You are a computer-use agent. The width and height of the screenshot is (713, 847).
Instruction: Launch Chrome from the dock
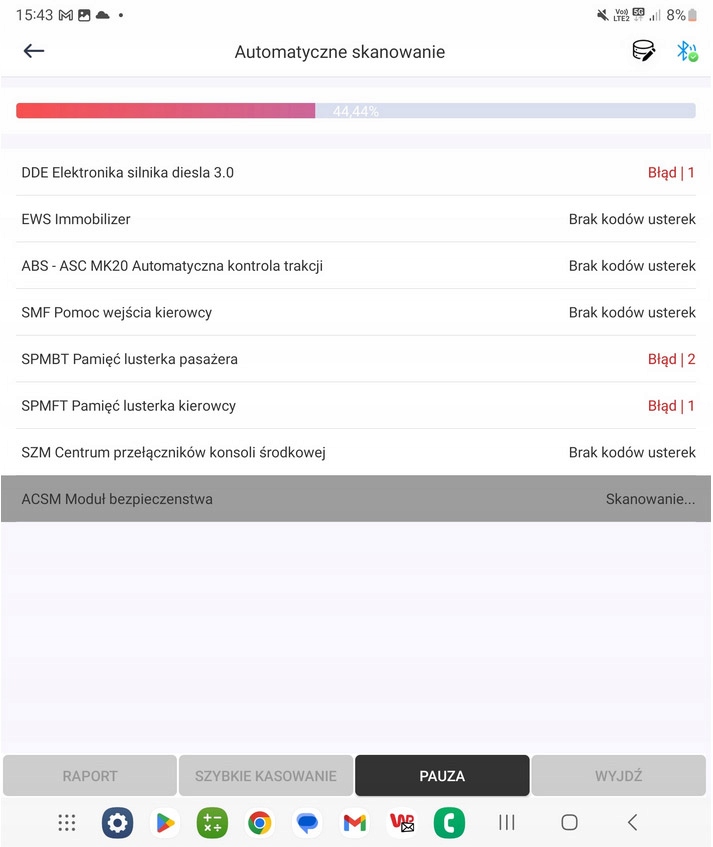pyautogui.click(x=260, y=822)
